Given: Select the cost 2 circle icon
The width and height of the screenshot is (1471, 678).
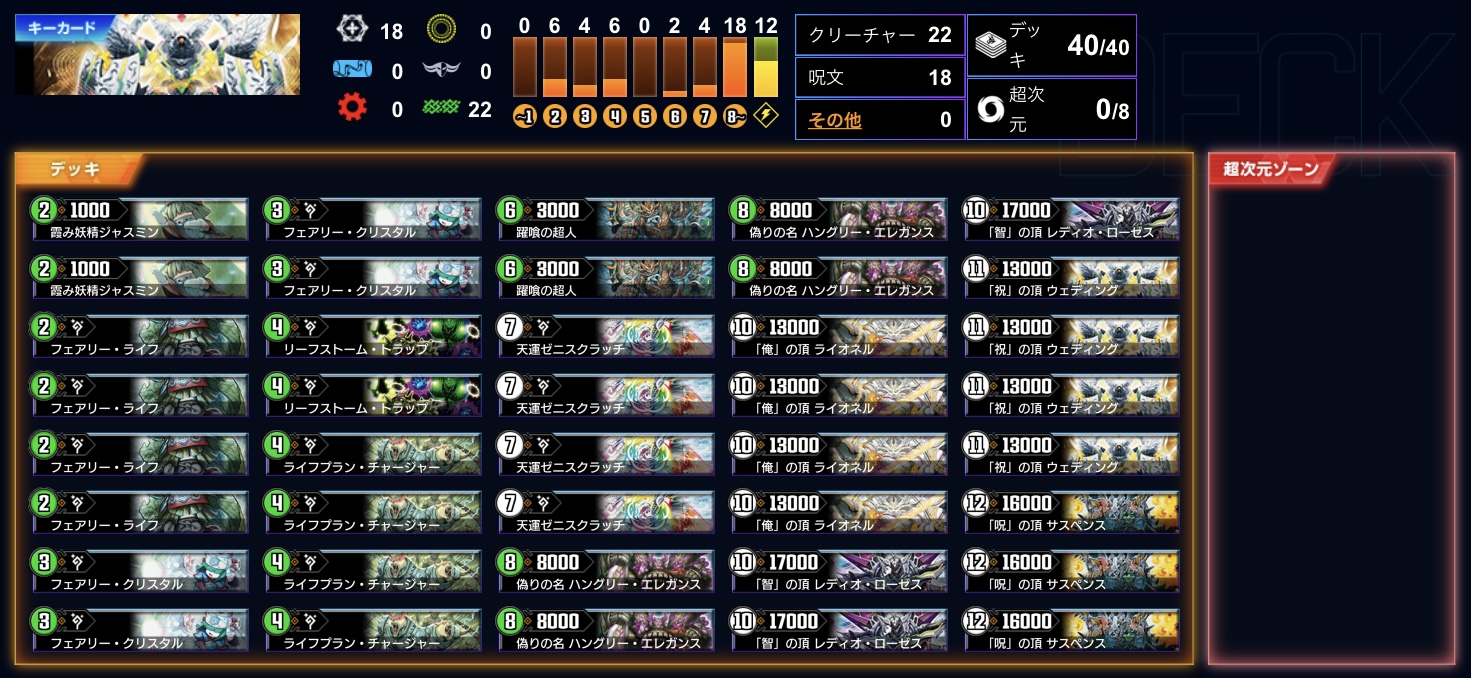Looking at the screenshot, I should 555,116.
